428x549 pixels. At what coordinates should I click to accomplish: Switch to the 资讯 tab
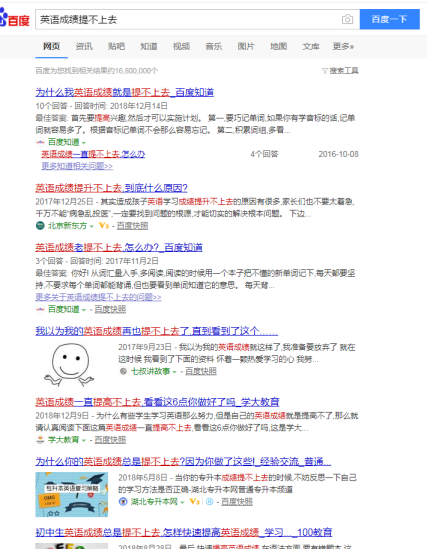coord(84,46)
